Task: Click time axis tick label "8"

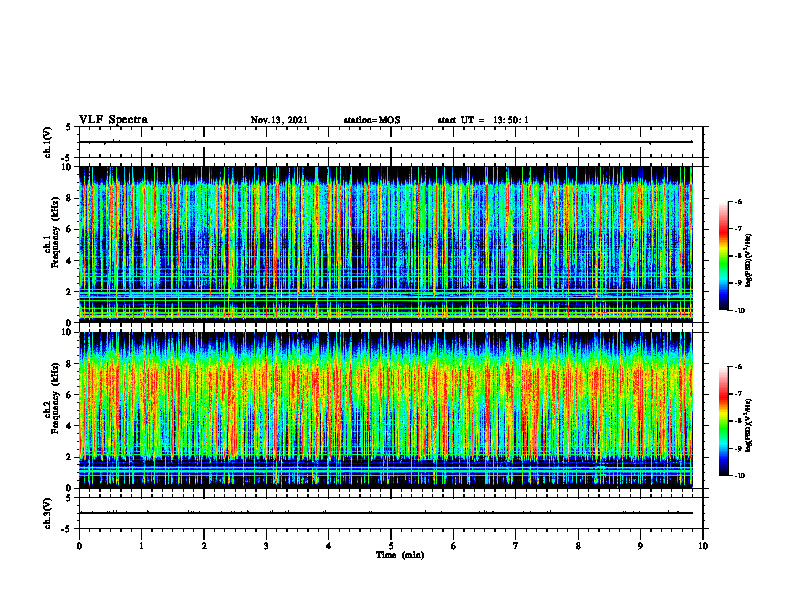Action: point(578,546)
